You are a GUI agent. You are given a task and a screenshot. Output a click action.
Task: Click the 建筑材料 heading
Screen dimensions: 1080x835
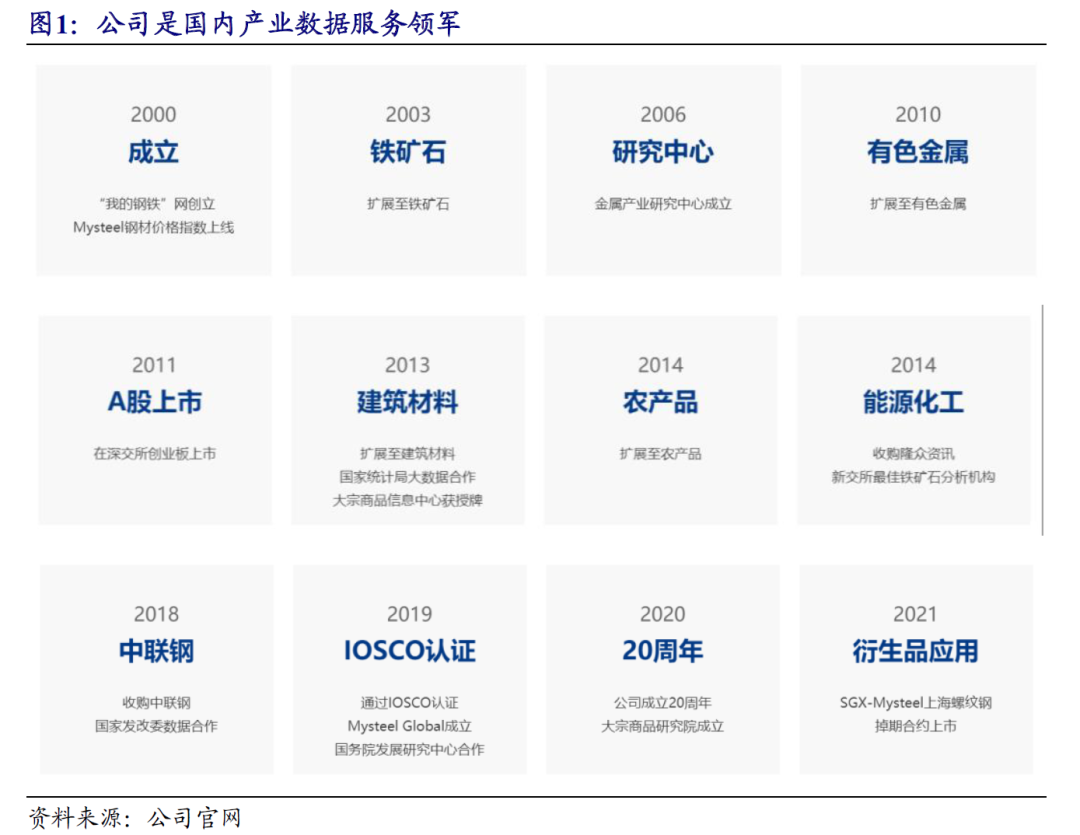click(x=407, y=402)
